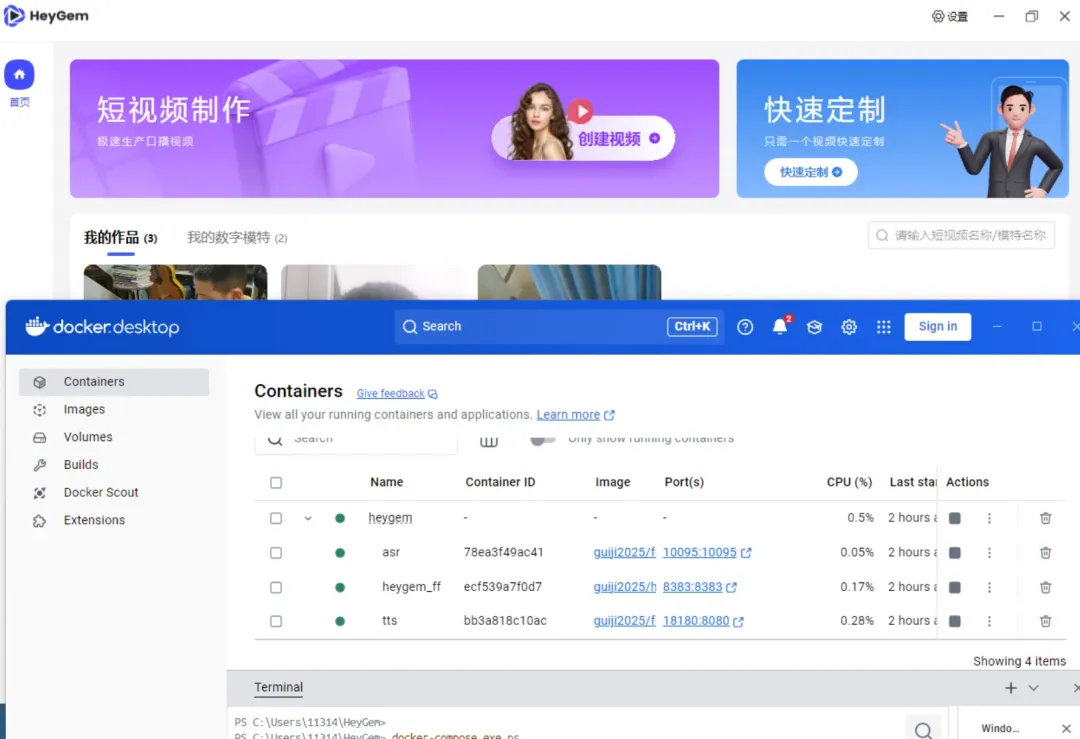Image resolution: width=1080 pixels, height=739 pixels.
Task: Open more actions for heygem_ff container
Action: [x=989, y=587]
